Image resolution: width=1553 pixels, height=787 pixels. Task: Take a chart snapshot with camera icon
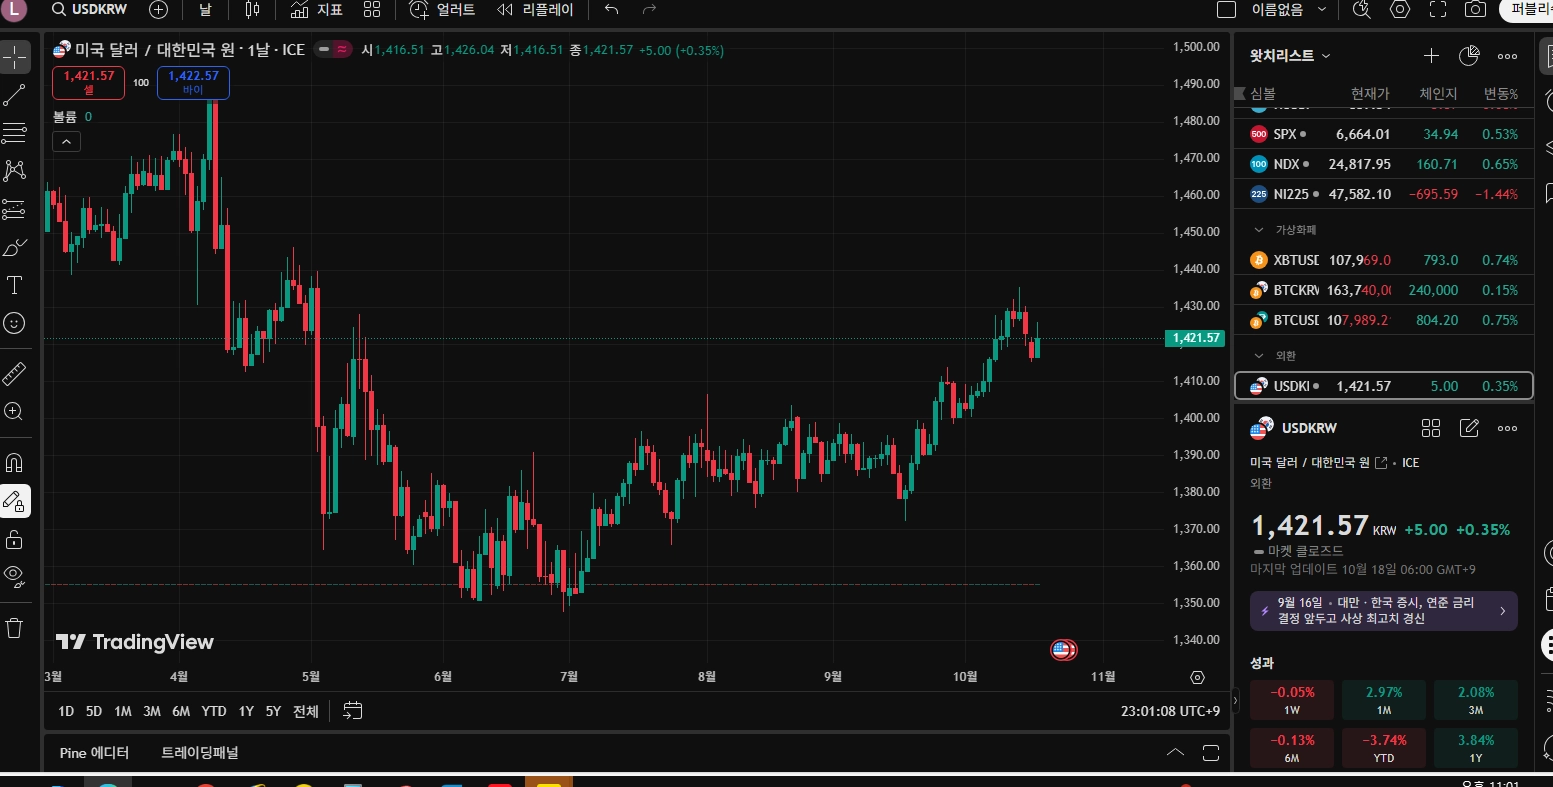click(x=1475, y=9)
